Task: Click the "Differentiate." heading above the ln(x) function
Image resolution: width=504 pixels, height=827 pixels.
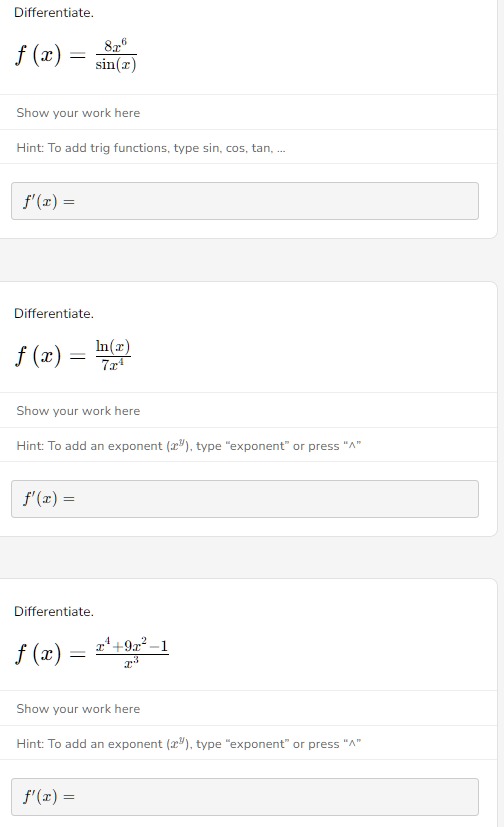Action: (x=54, y=313)
